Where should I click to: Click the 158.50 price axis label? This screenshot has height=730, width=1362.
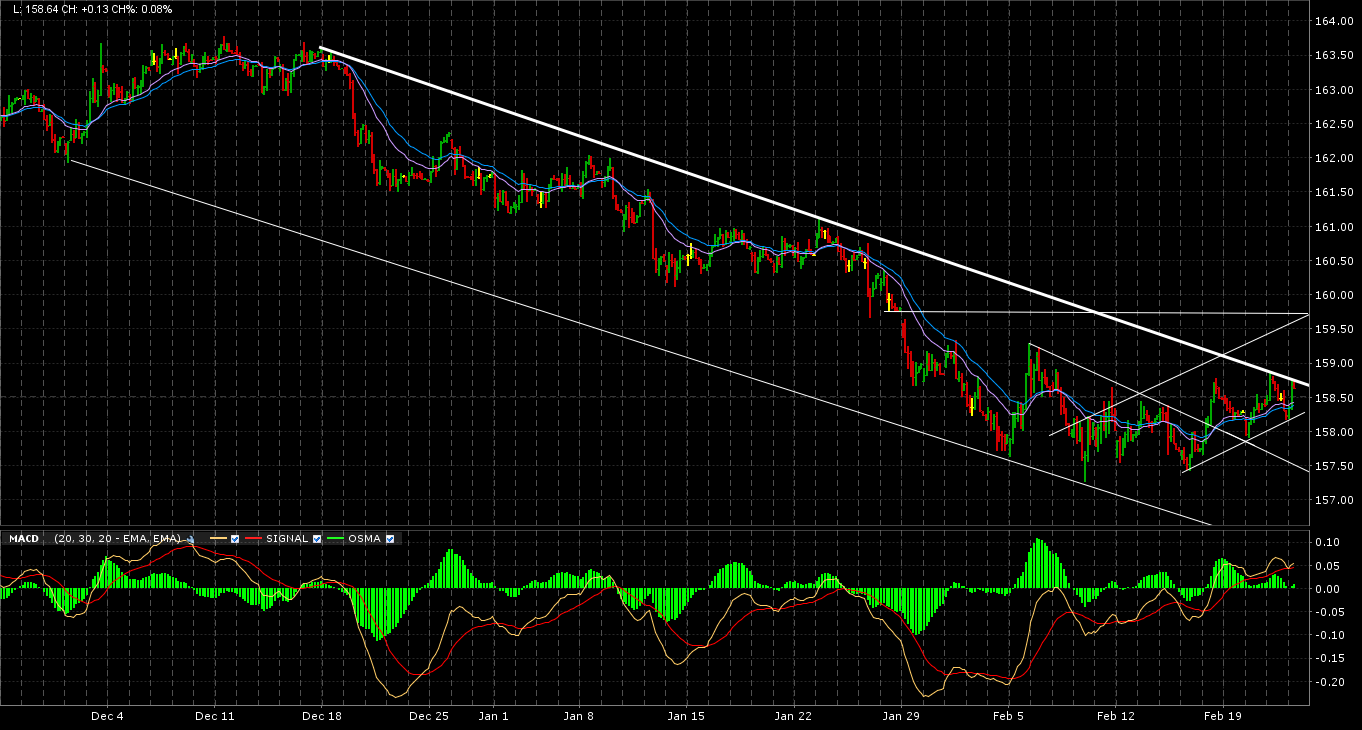click(x=1335, y=398)
